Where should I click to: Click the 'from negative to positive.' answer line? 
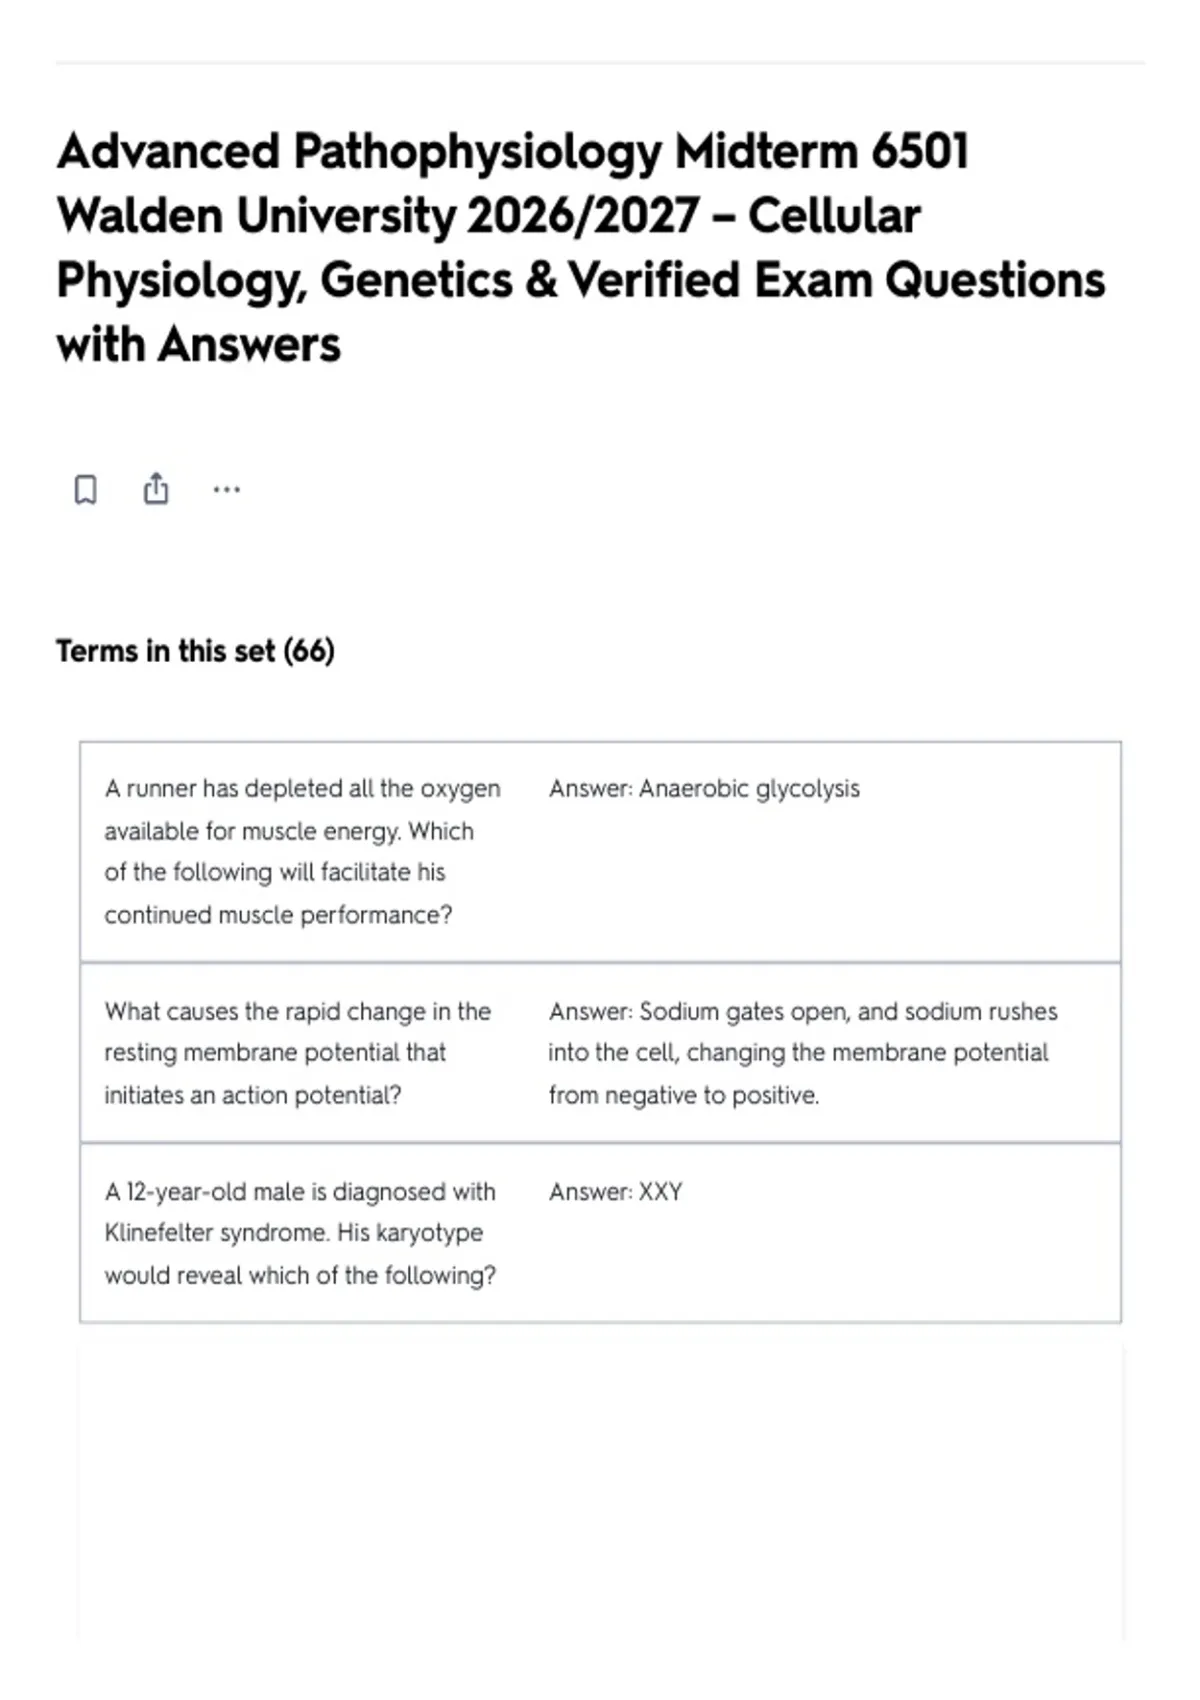(684, 1096)
